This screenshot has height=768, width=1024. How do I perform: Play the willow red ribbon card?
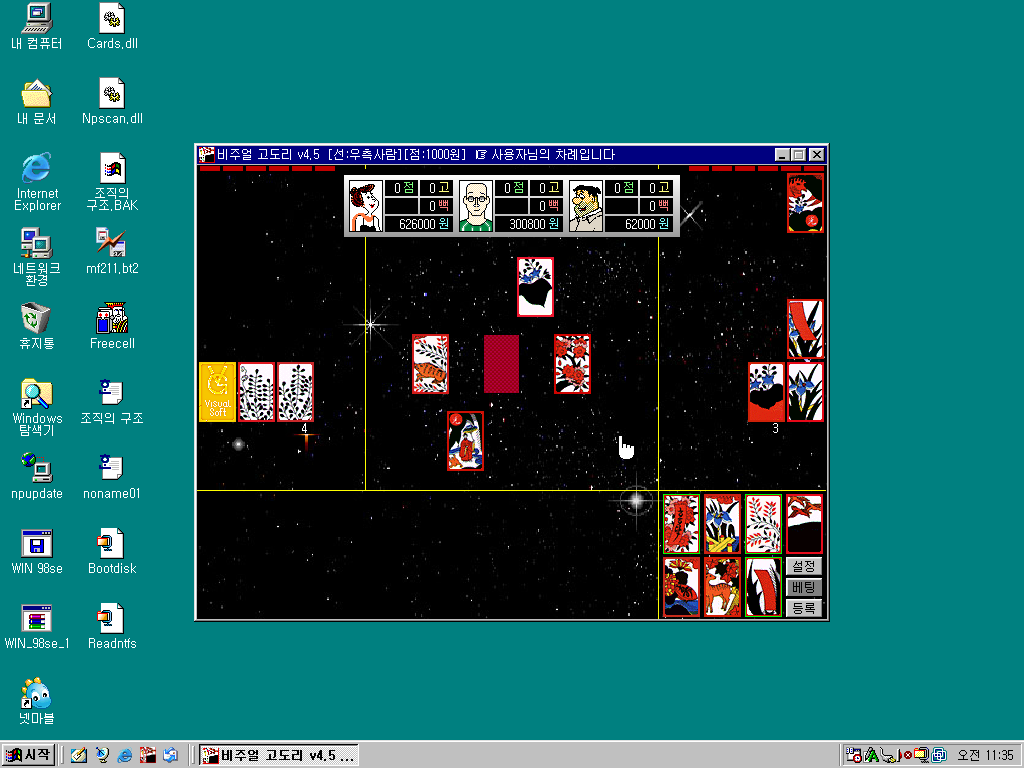763,586
